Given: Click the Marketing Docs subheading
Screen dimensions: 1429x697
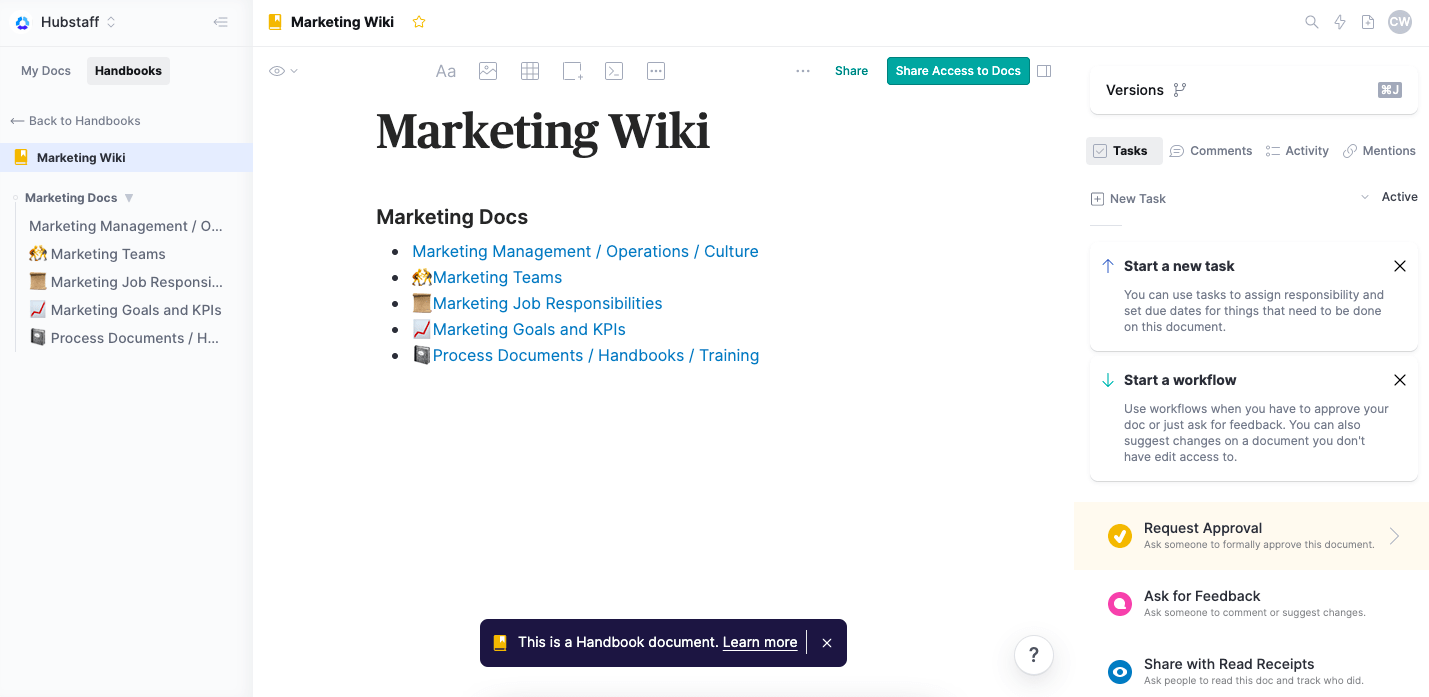Looking at the screenshot, I should coord(452,217).
